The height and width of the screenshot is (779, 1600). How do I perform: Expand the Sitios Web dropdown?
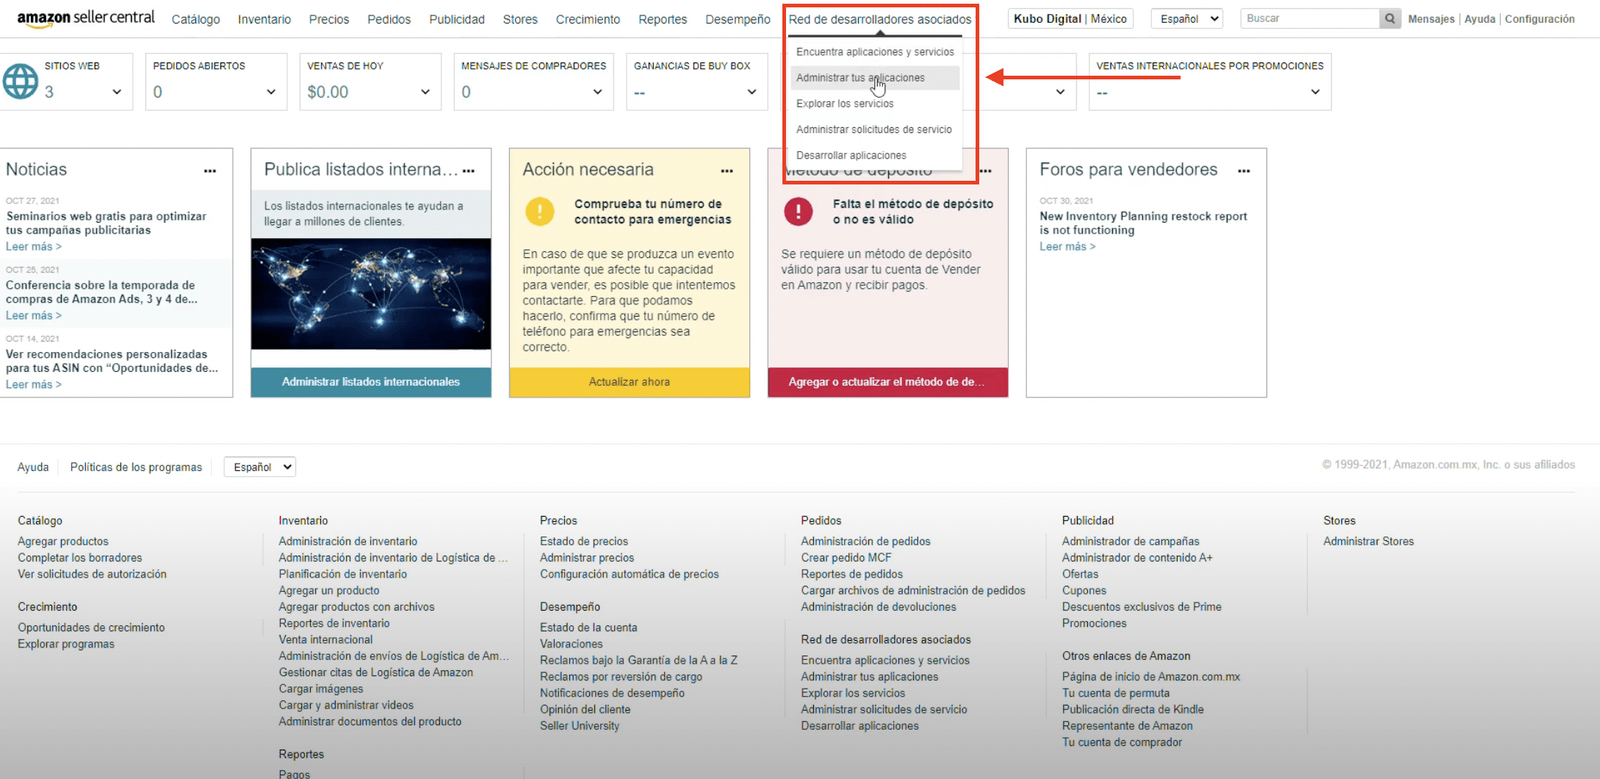[117, 92]
